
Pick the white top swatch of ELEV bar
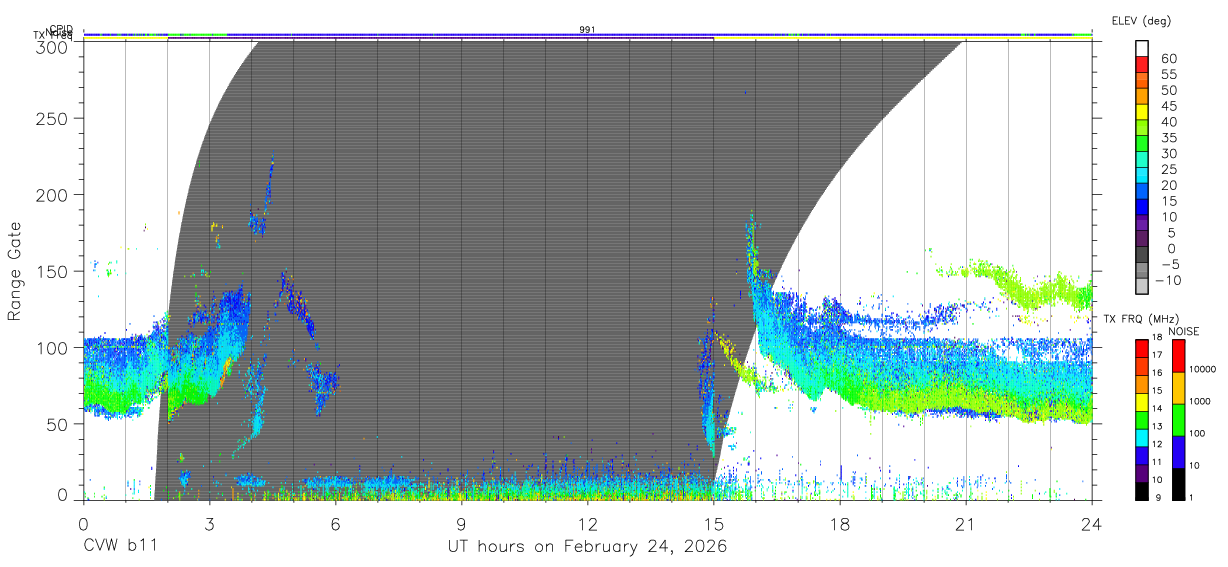(x=1142, y=48)
